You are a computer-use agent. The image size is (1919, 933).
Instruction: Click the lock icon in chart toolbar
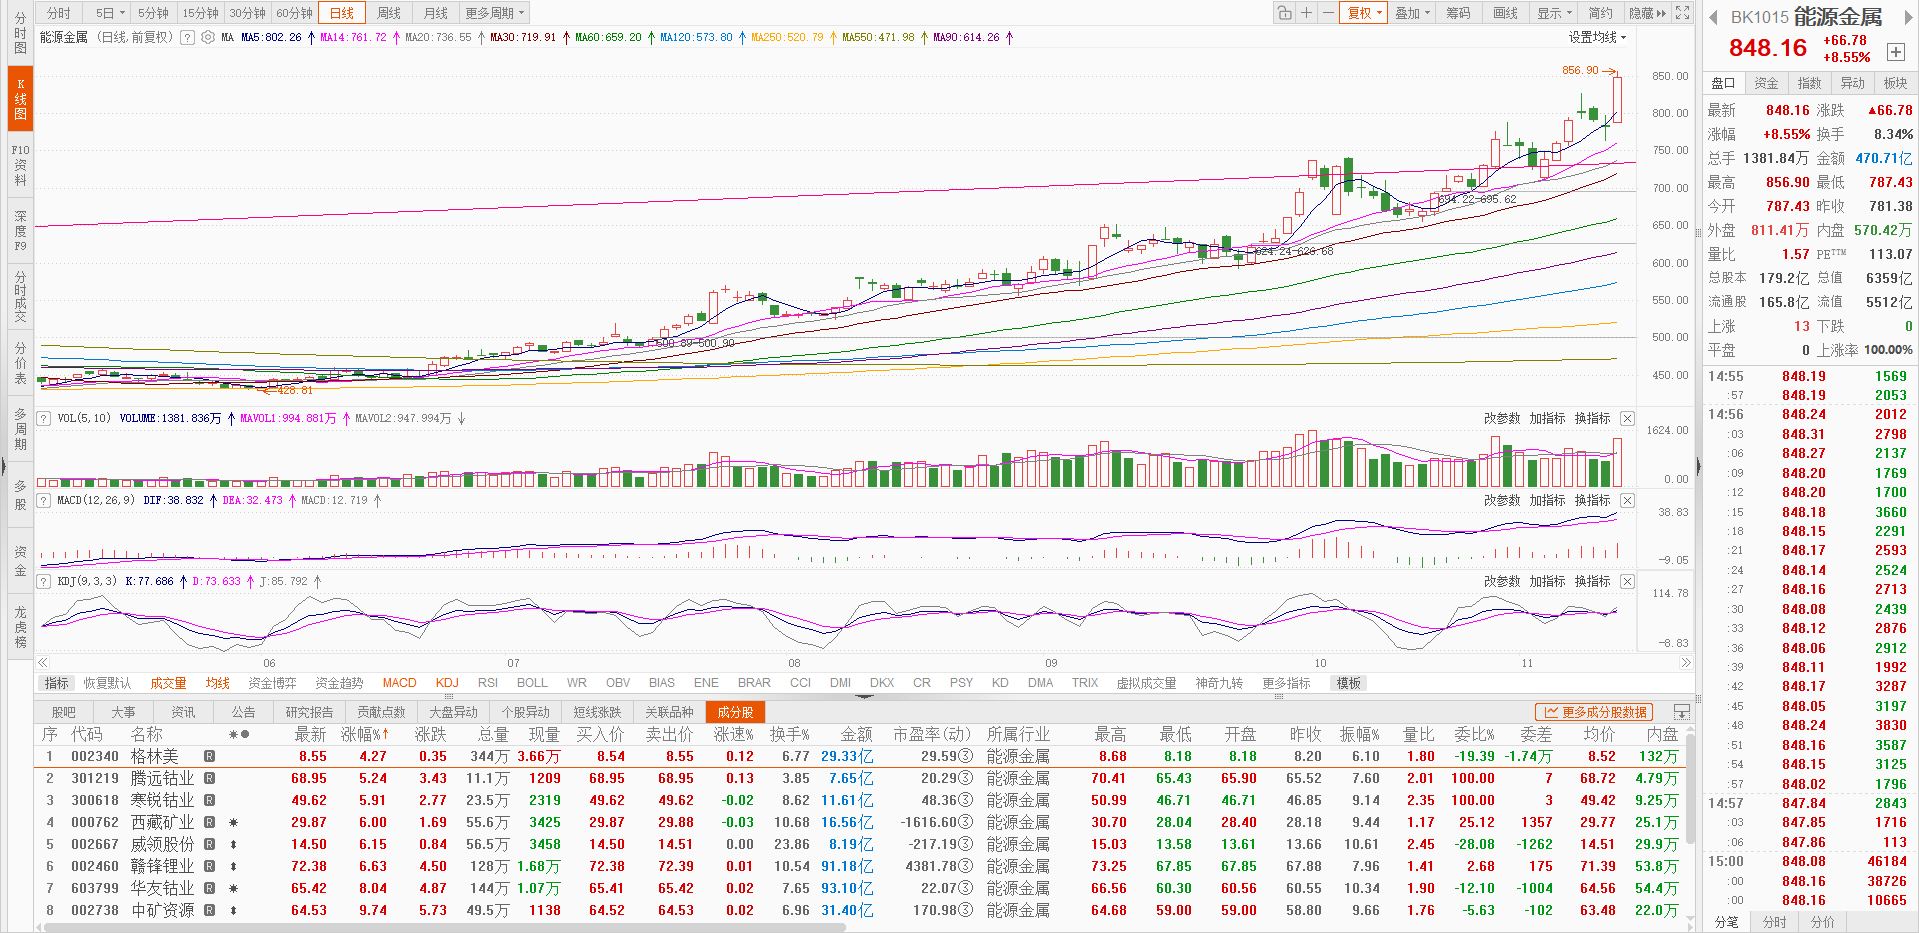point(1284,13)
